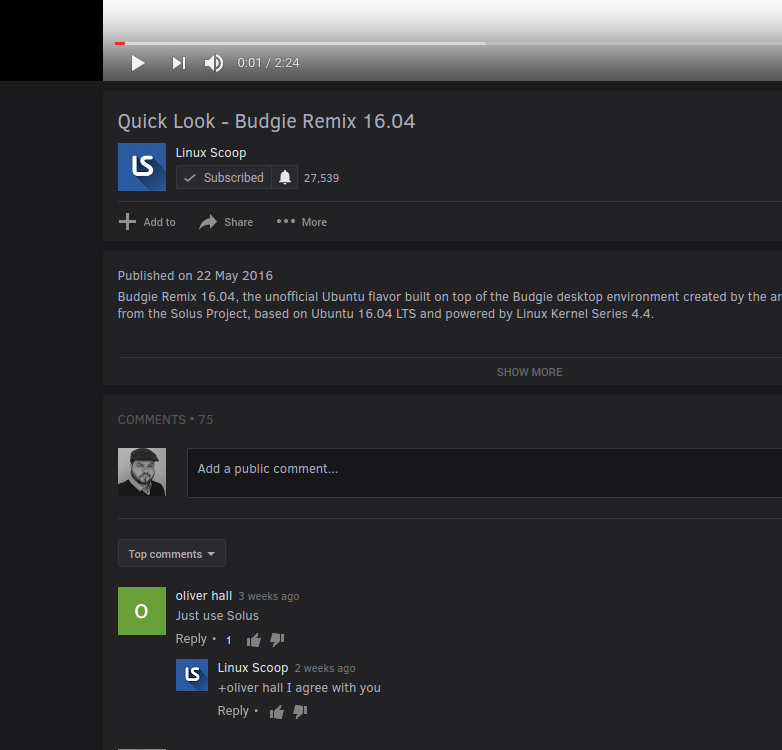Seek on the video progress bar
The image size is (782, 750).
click(x=448, y=43)
